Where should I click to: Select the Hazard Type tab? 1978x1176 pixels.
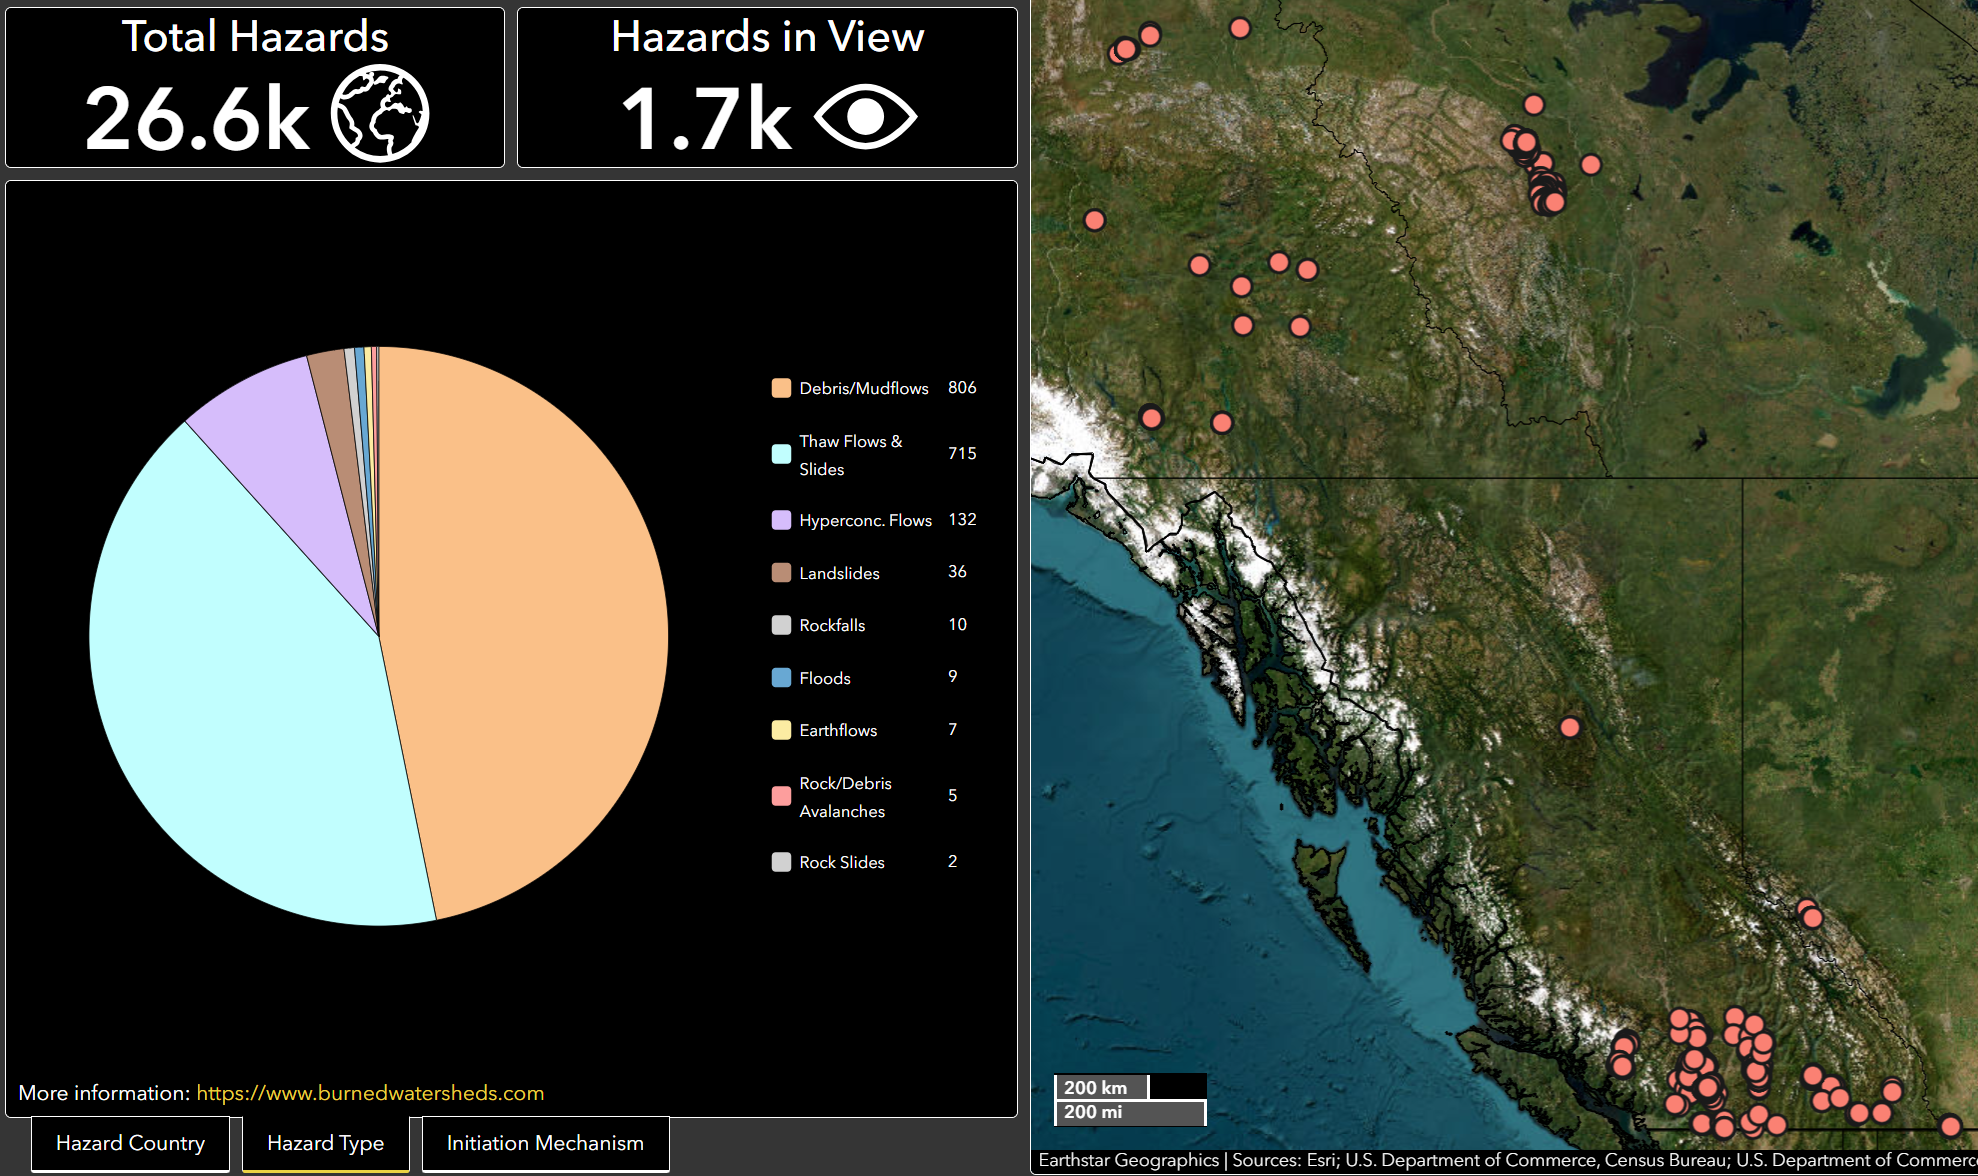pyautogui.click(x=325, y=1143)
